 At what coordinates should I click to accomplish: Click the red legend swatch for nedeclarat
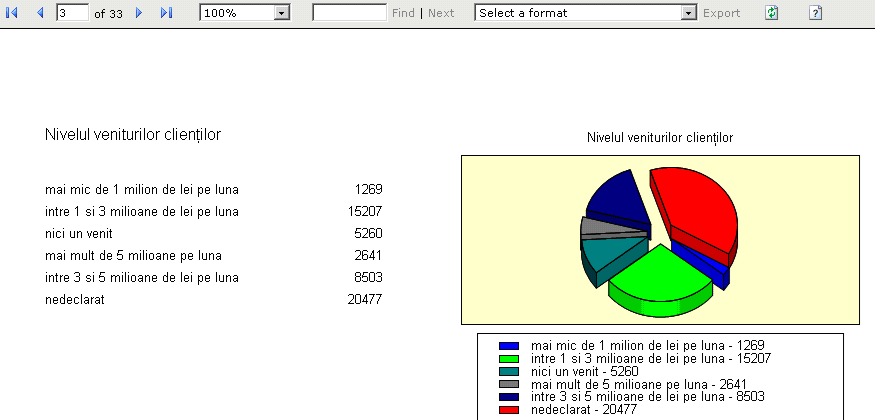[x=509, y=410]
